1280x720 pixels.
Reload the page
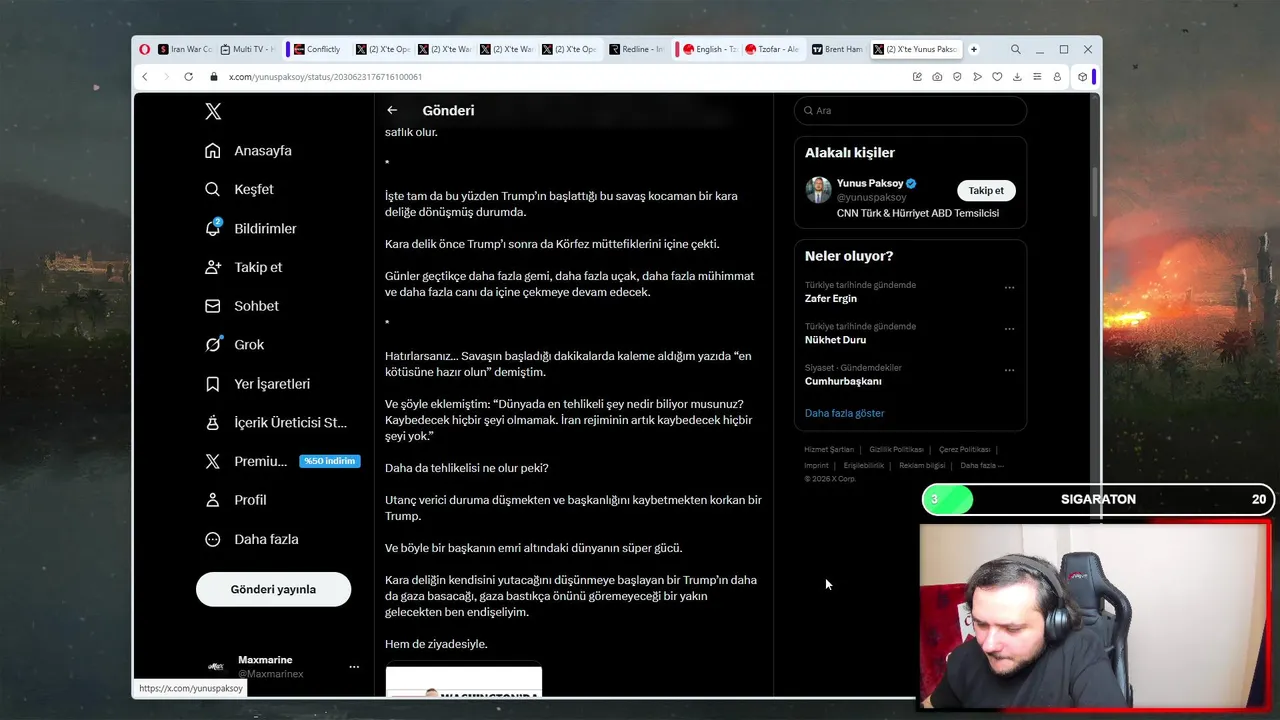[188, 77]
